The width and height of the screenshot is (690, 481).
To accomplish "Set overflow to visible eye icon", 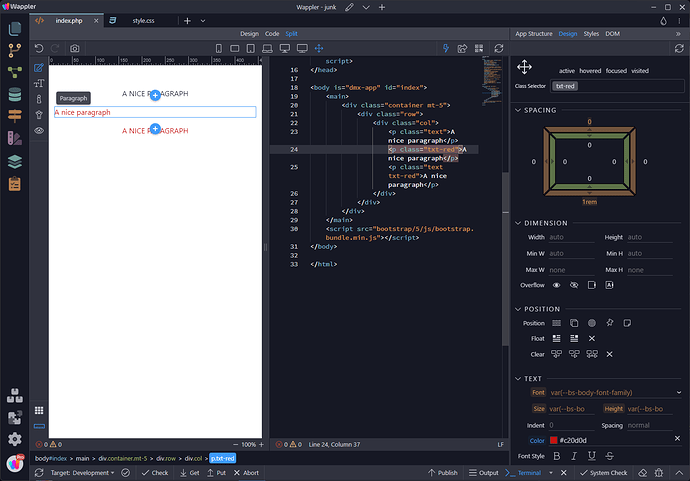I will point(556,285).
